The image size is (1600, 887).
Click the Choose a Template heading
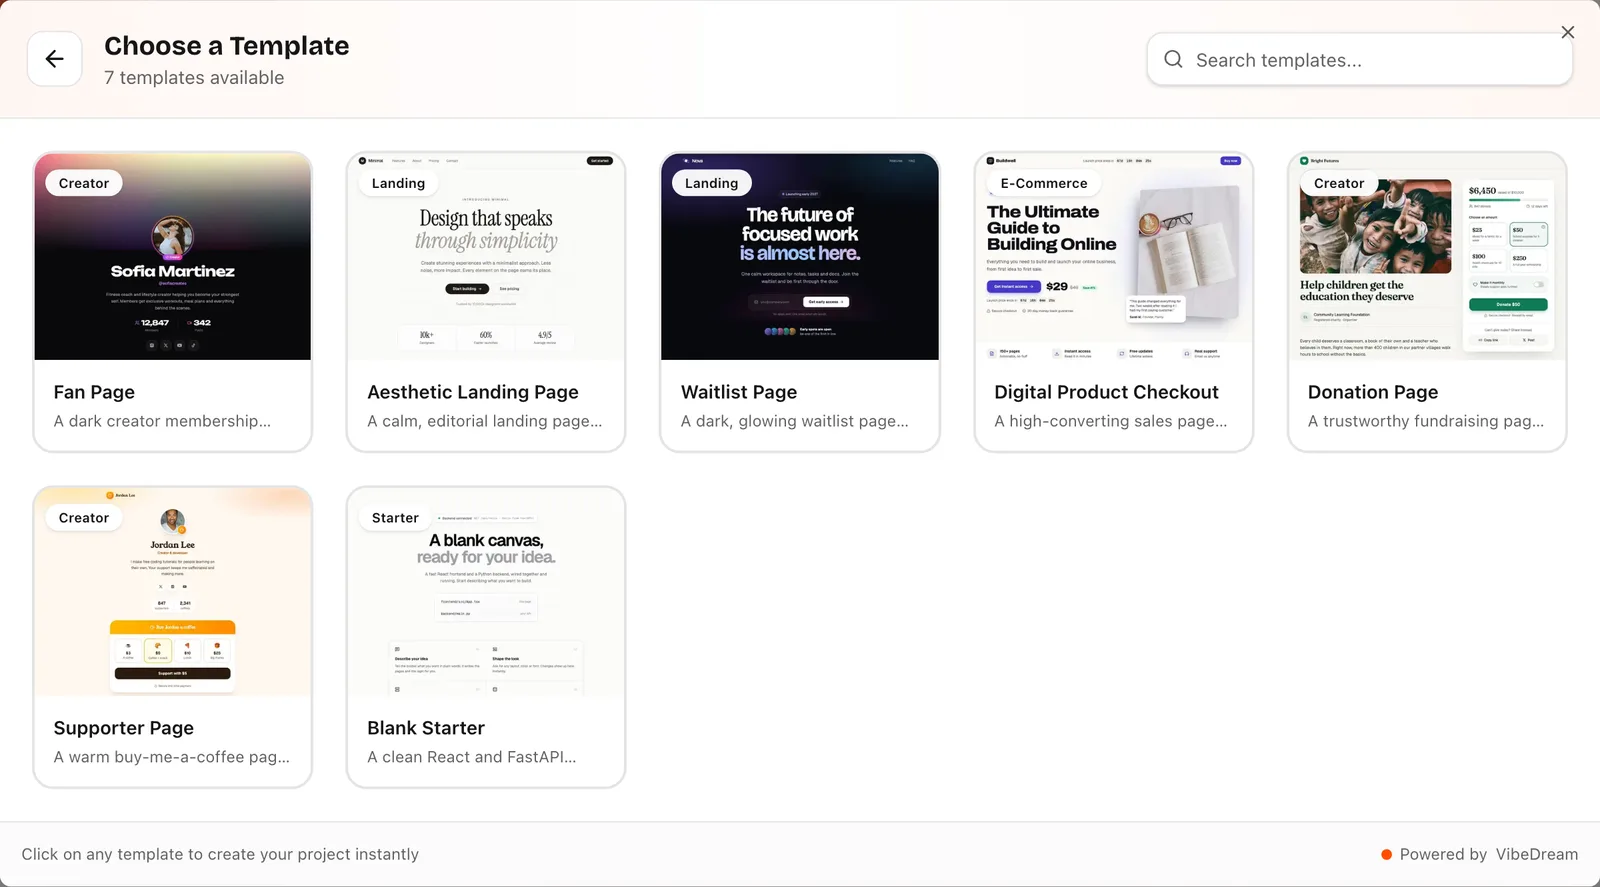tap(227, 46)
